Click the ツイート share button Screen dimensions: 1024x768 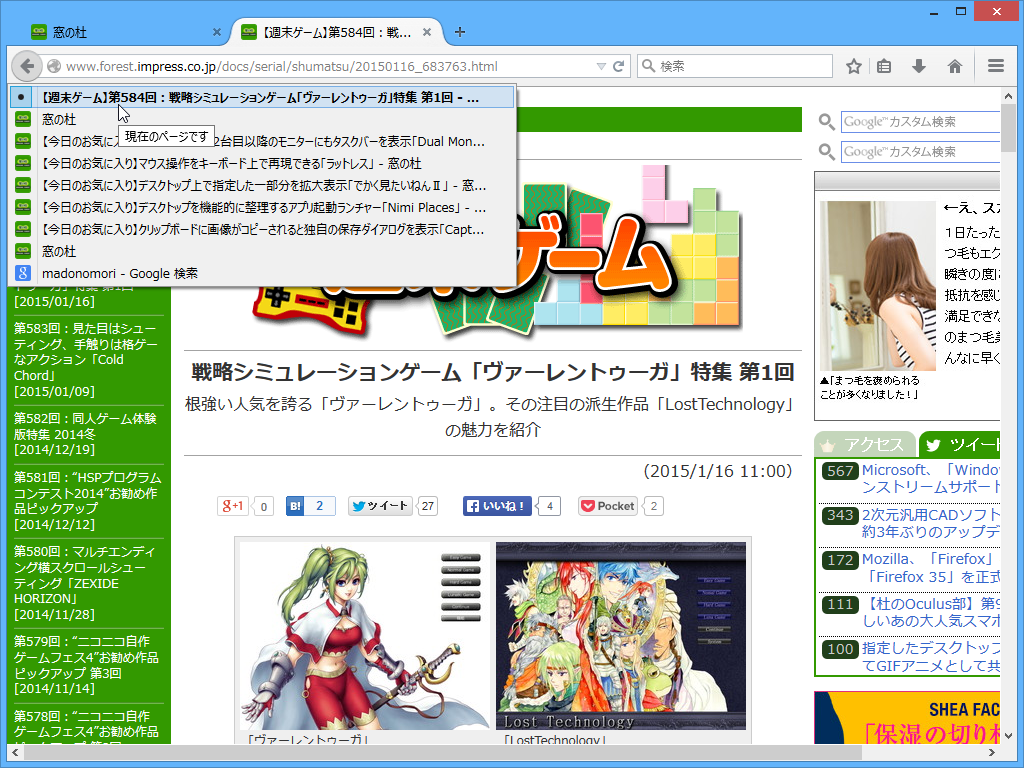(x=379, y=506)
